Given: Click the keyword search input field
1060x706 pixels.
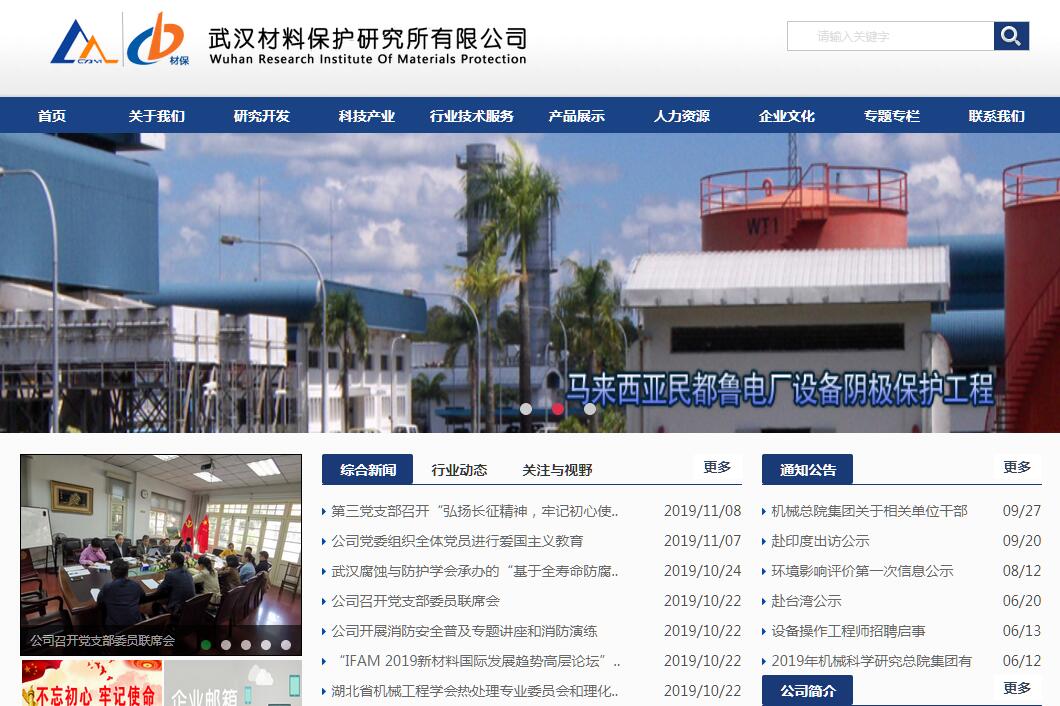Looking at the screenshot, I should pos(890,37).
